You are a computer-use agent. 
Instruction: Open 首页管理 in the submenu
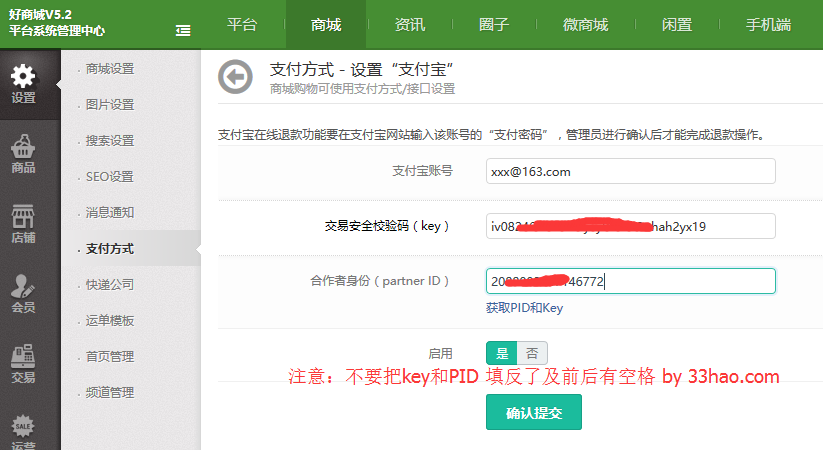point(110,357)
